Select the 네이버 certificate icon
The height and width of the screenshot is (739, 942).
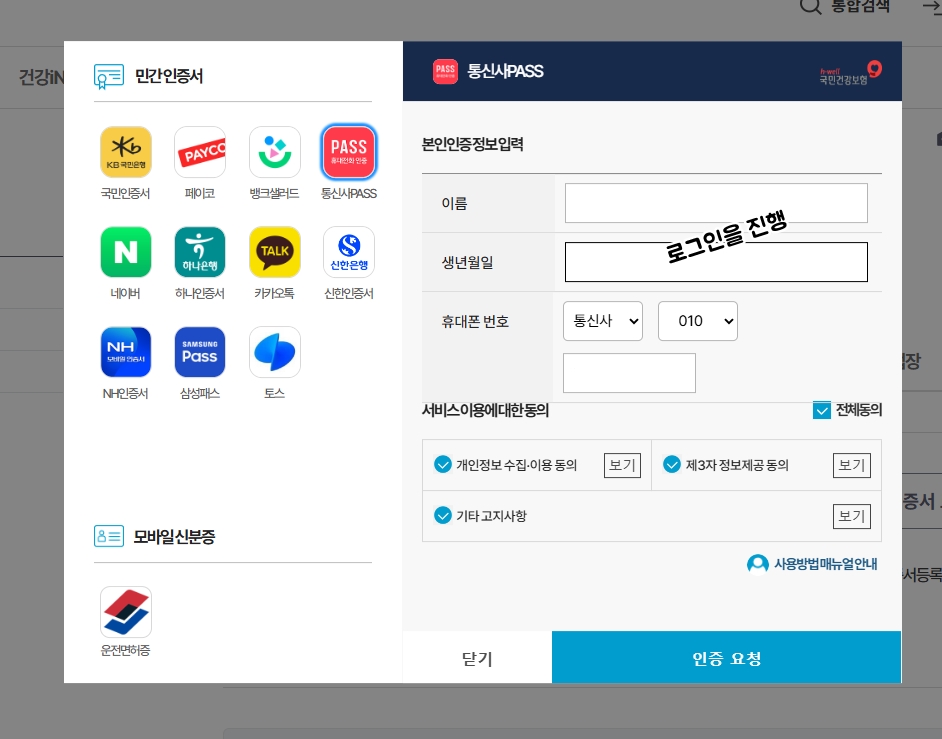pos(126,252)
